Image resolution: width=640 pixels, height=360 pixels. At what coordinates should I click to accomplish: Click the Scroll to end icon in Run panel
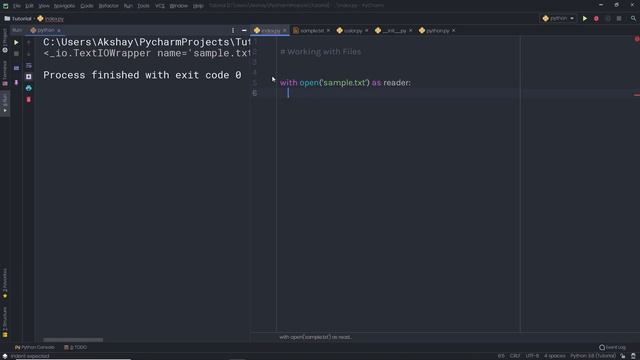[x=29, y=77]
